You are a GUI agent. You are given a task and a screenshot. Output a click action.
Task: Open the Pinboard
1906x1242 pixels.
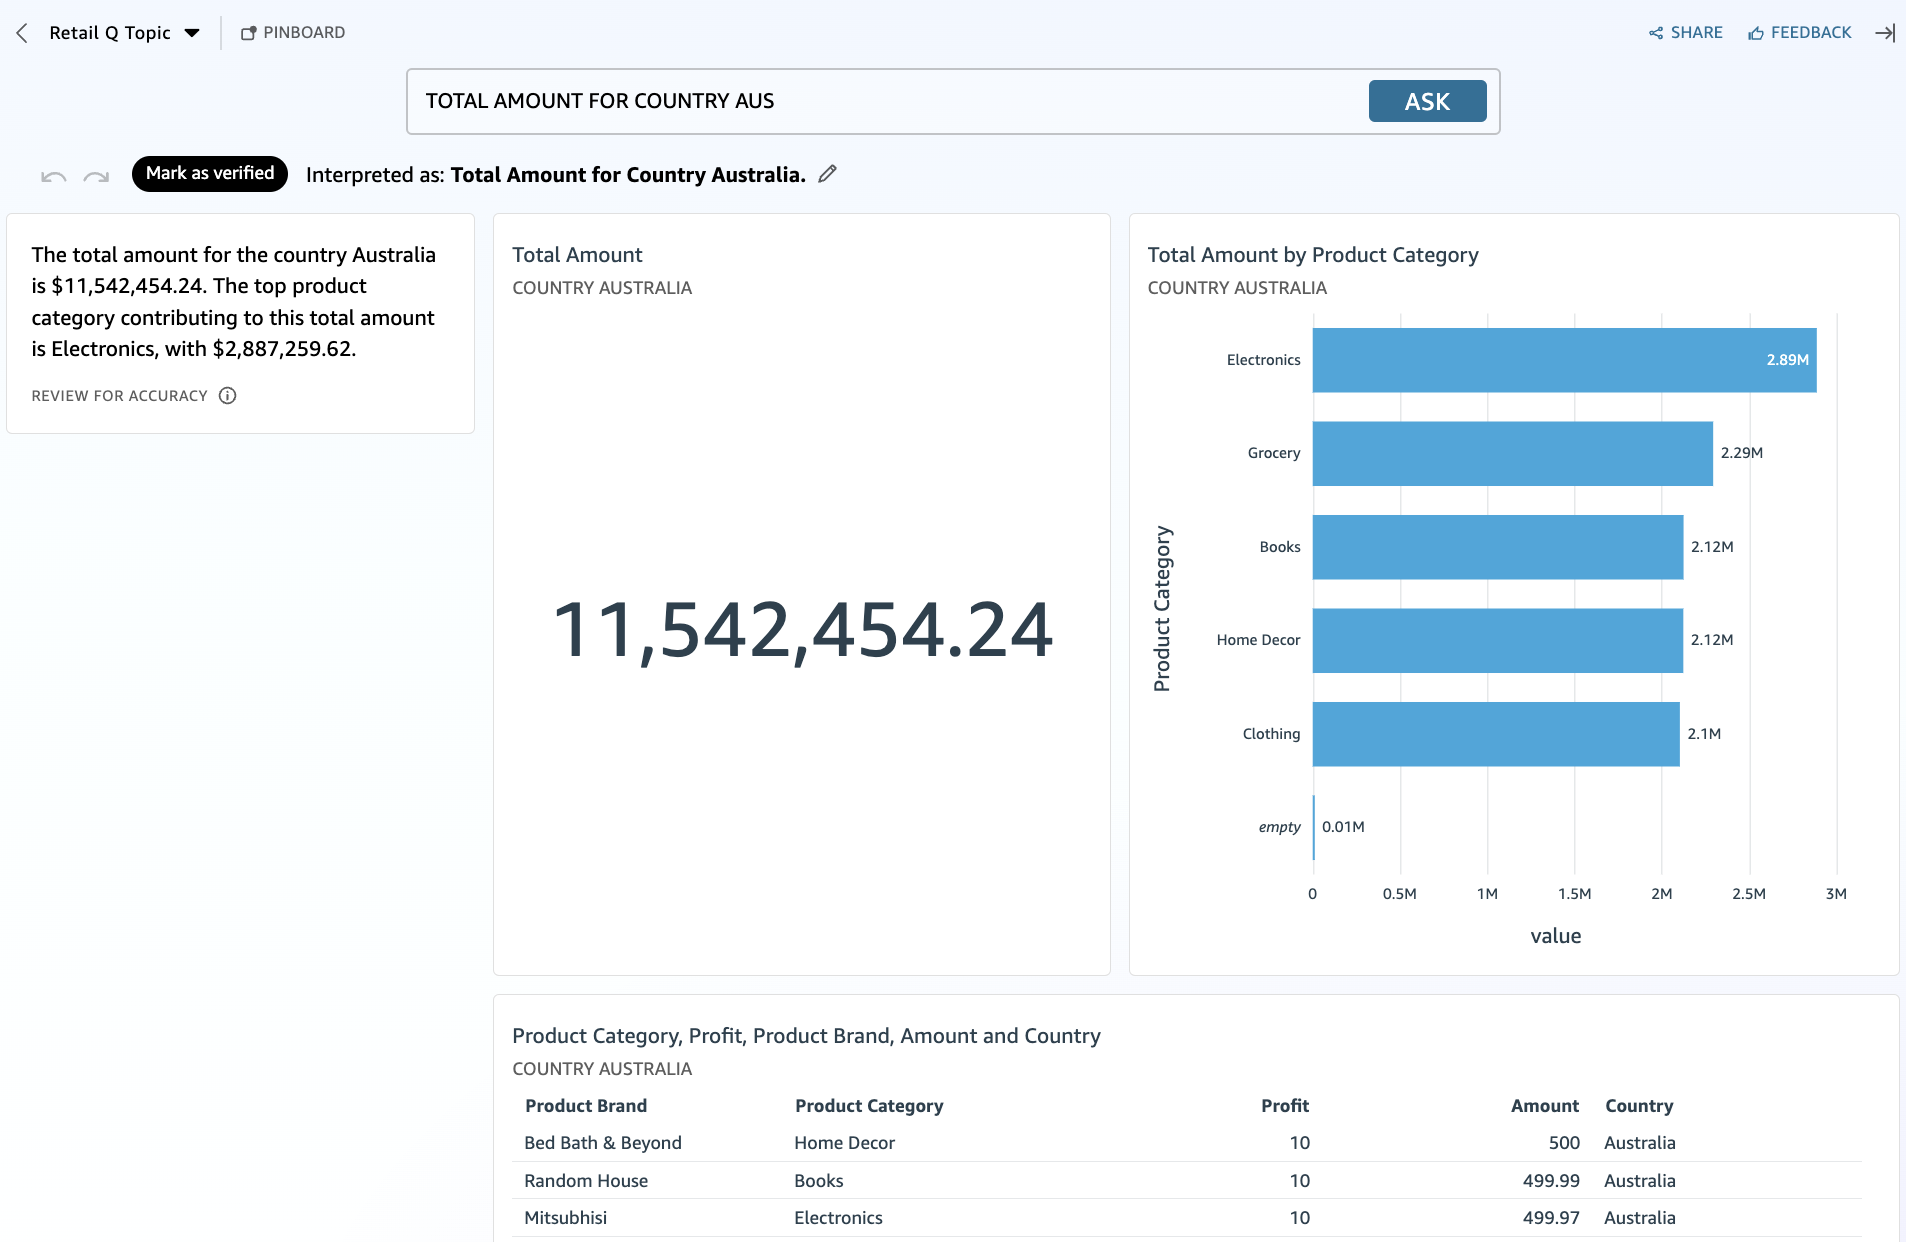293,33
